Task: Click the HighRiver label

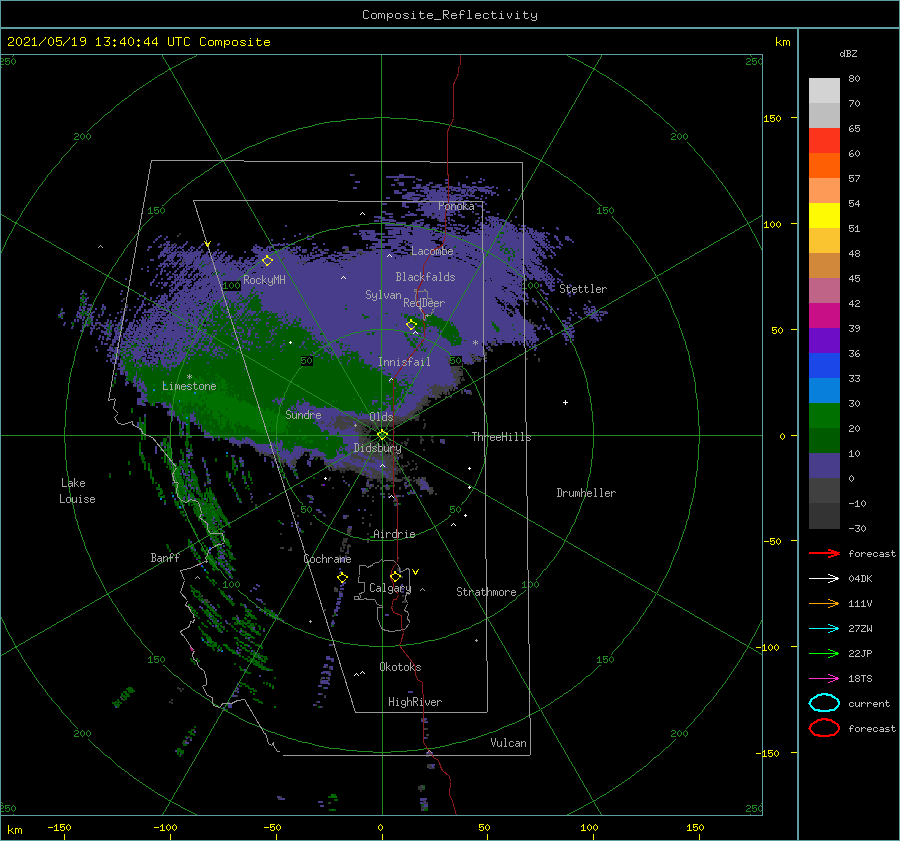Action: tap(415, 702)
